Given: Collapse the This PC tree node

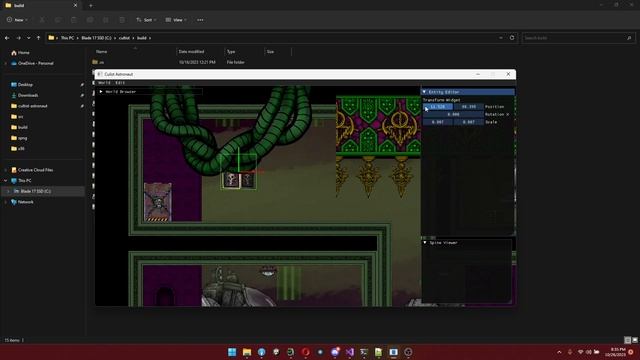Looking at the screenshot, I should pyautogui.click(x=6, y=180).
